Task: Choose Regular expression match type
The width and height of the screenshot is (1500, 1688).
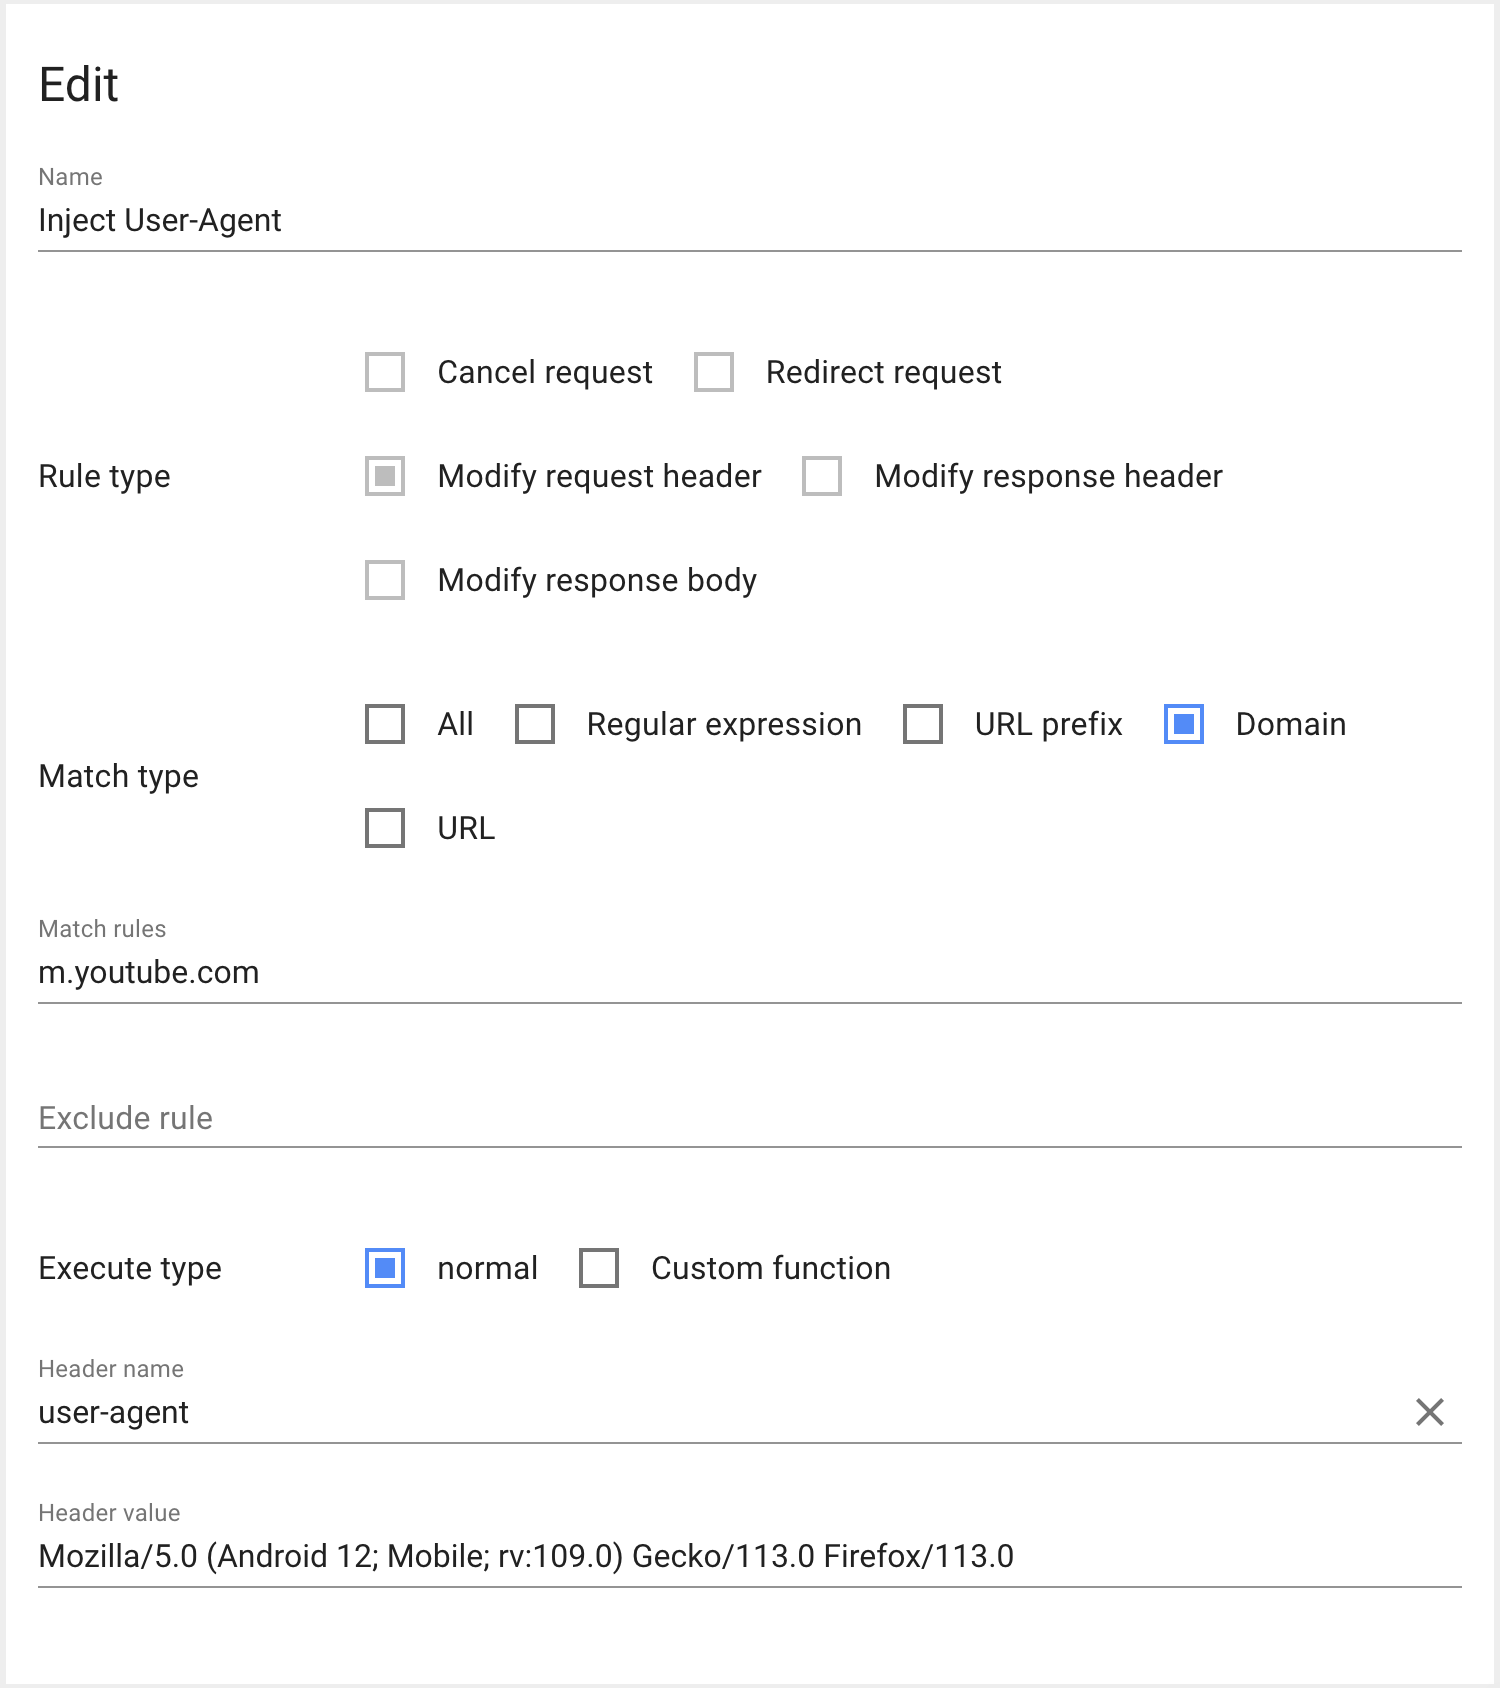Action: click(x=535, y=724)
